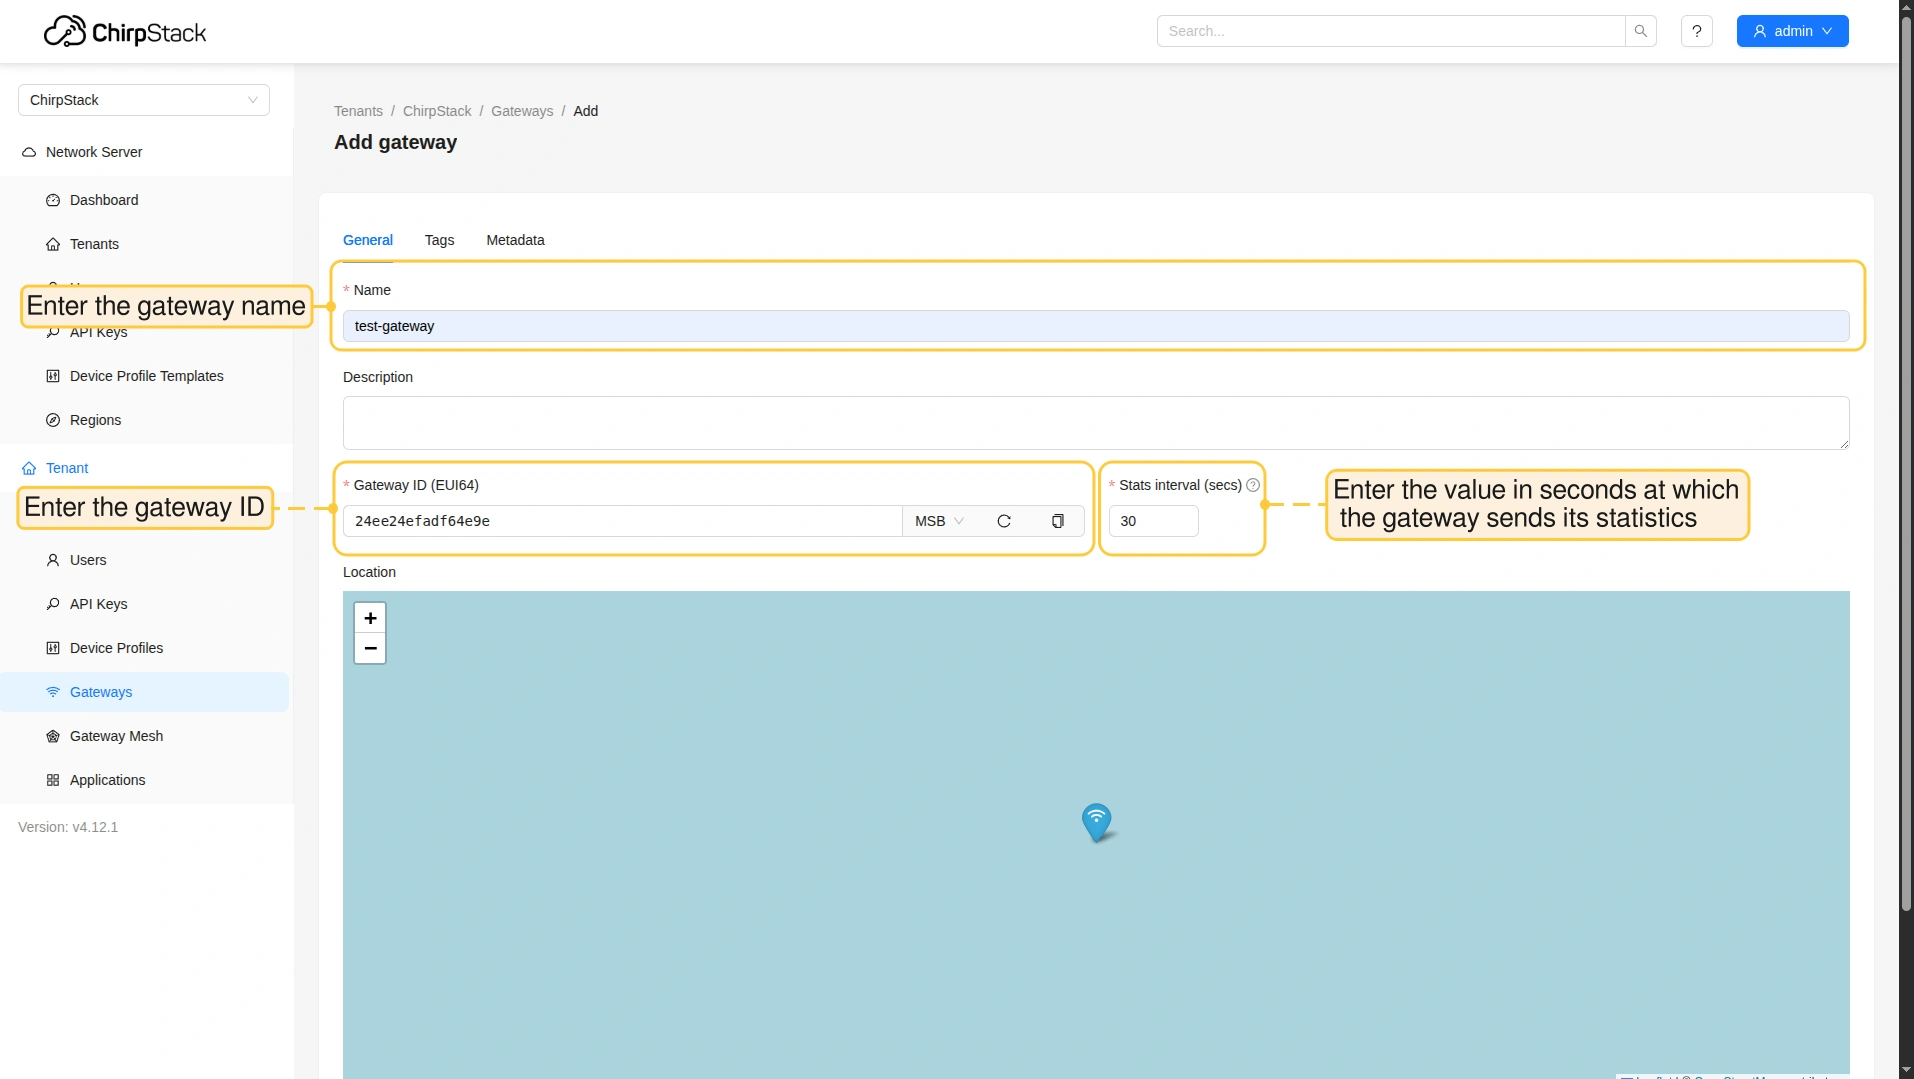Screen dimensions: 1914x1079
Task: Open Gateway Mesh in the sidebar
Action: click(116, 736)
